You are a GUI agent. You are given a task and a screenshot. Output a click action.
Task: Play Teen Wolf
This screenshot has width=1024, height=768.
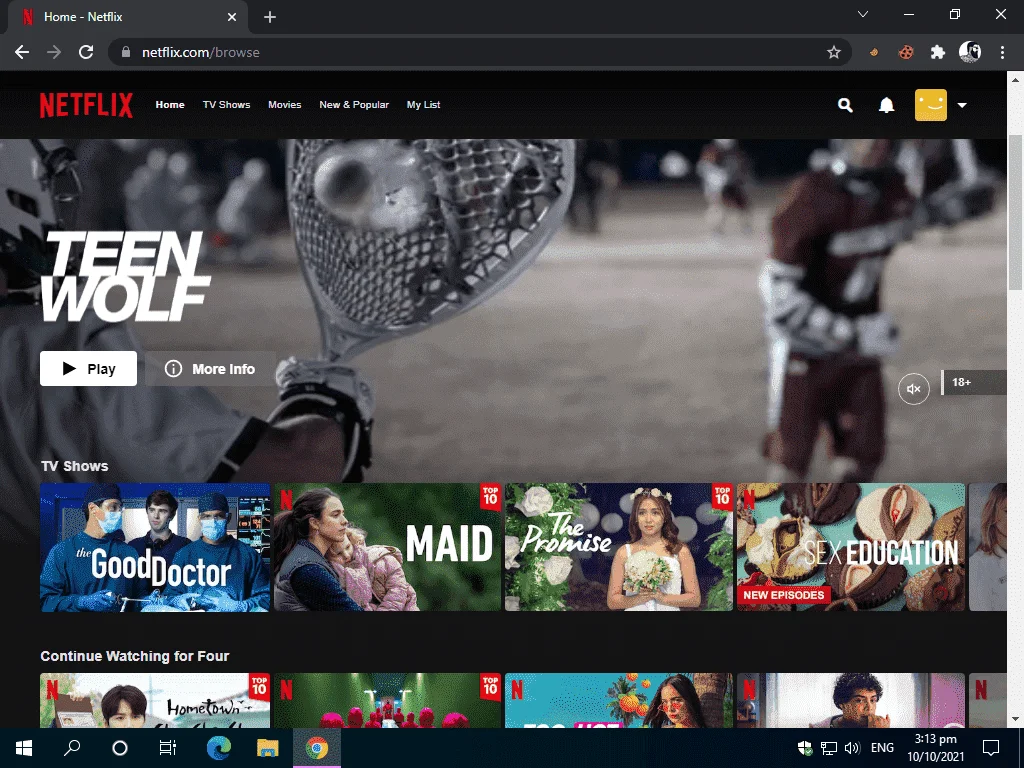pyautogui.click(x=88, y=368)
